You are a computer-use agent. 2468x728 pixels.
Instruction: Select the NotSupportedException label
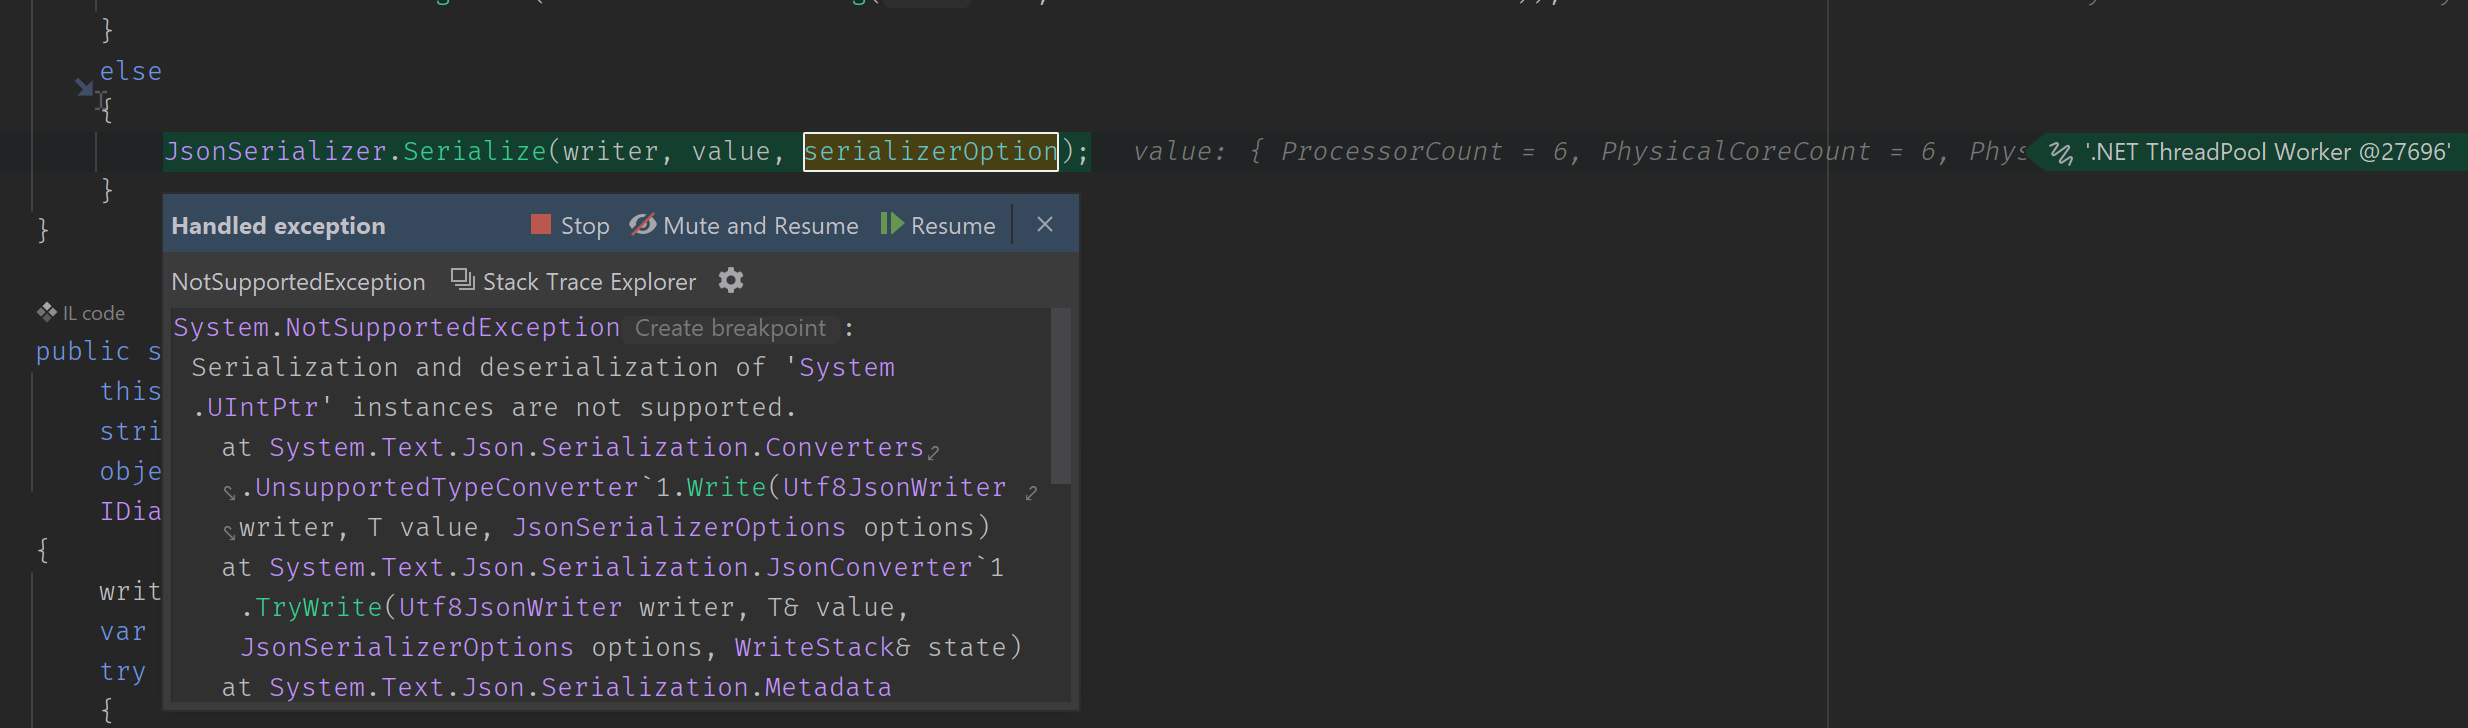pos(297,281)
